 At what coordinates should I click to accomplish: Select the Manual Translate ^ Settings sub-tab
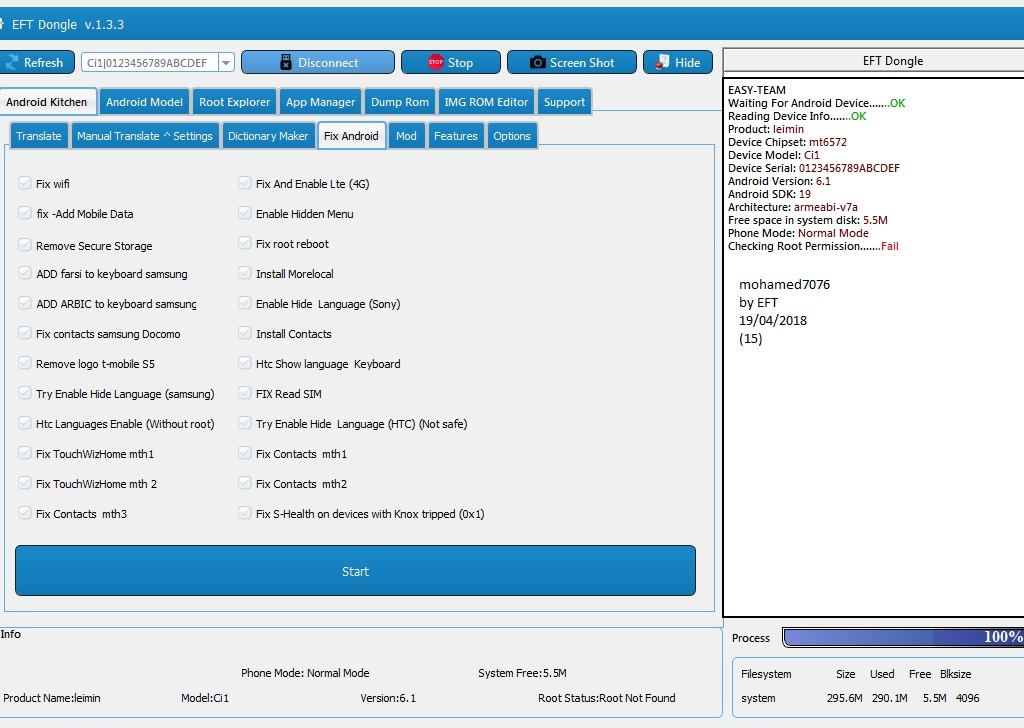click(145, 136)
